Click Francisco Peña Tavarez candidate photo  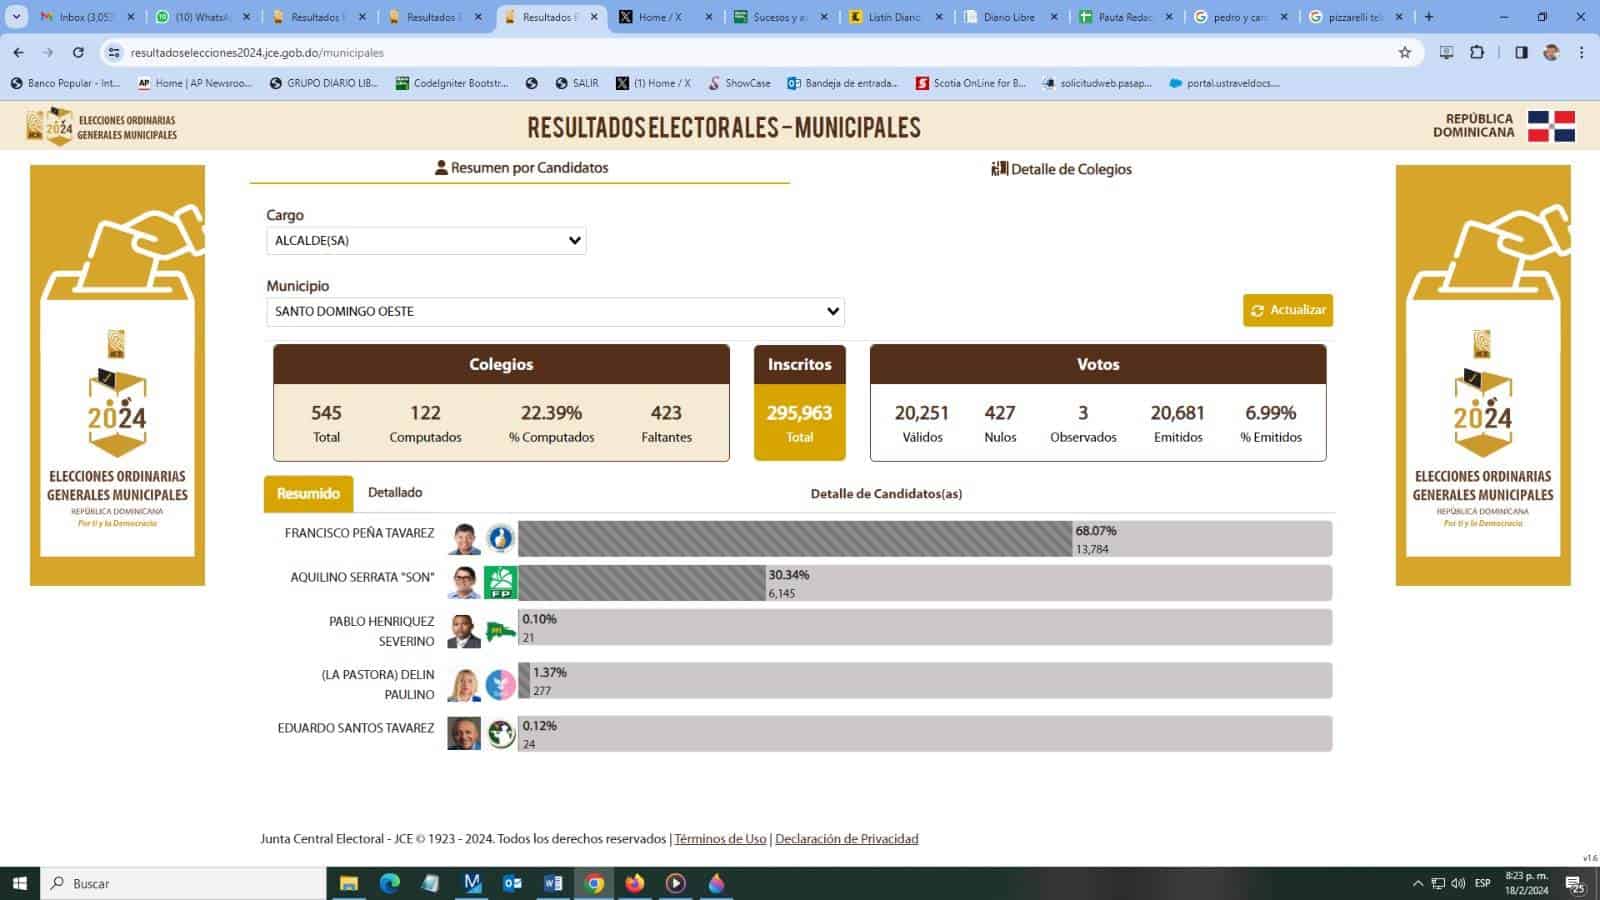[x=464, y=539]
